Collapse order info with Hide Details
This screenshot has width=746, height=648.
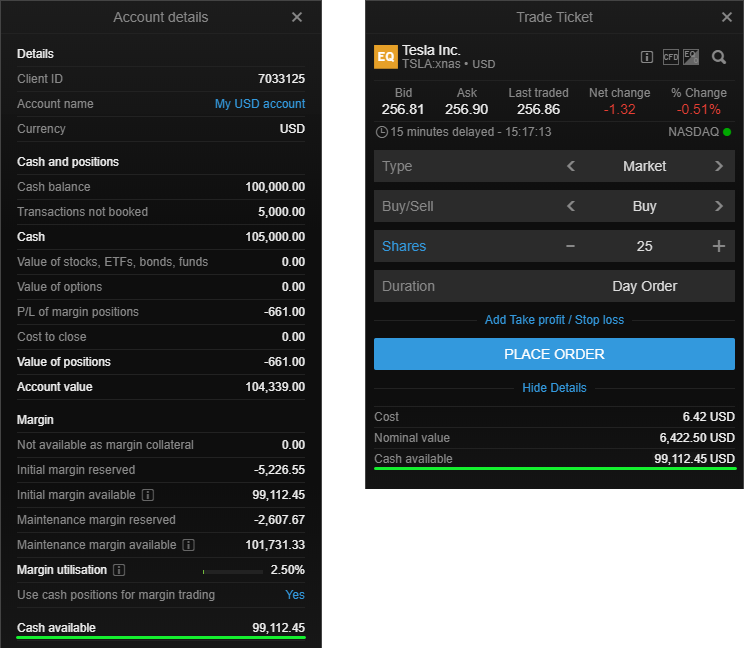(x=554, y=388)
